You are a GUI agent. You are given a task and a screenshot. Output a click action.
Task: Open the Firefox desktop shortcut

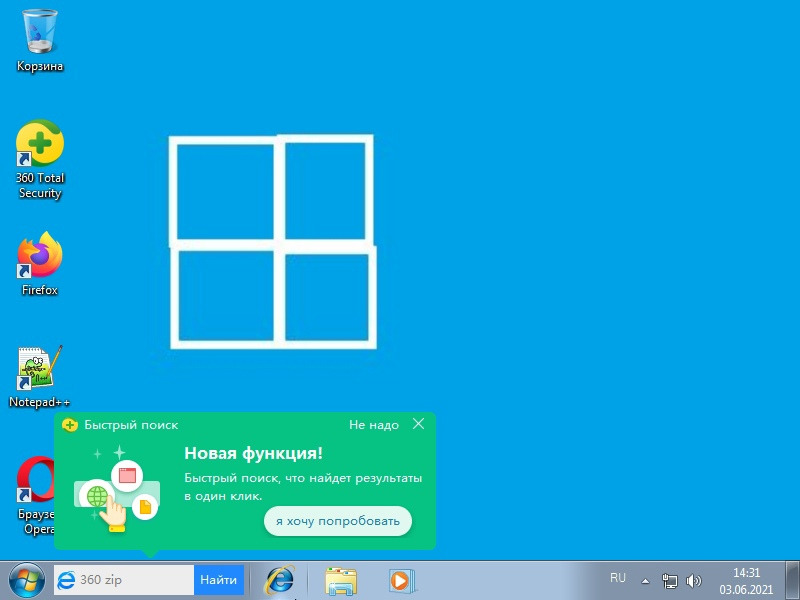pyautogui.click(x=40, y=256)
